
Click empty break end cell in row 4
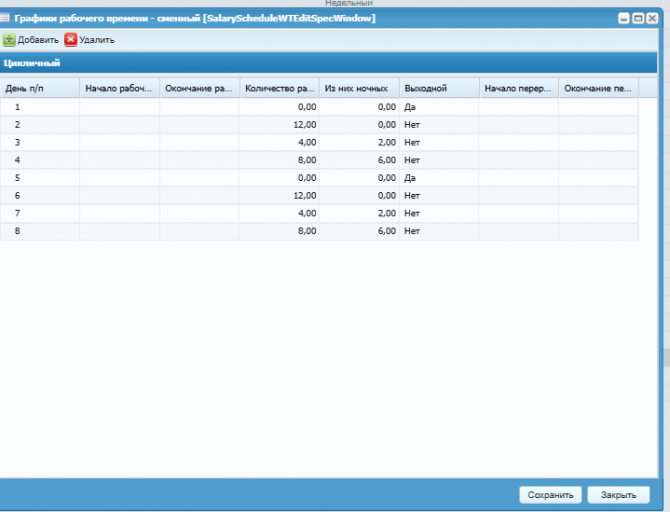click(598, 160)
